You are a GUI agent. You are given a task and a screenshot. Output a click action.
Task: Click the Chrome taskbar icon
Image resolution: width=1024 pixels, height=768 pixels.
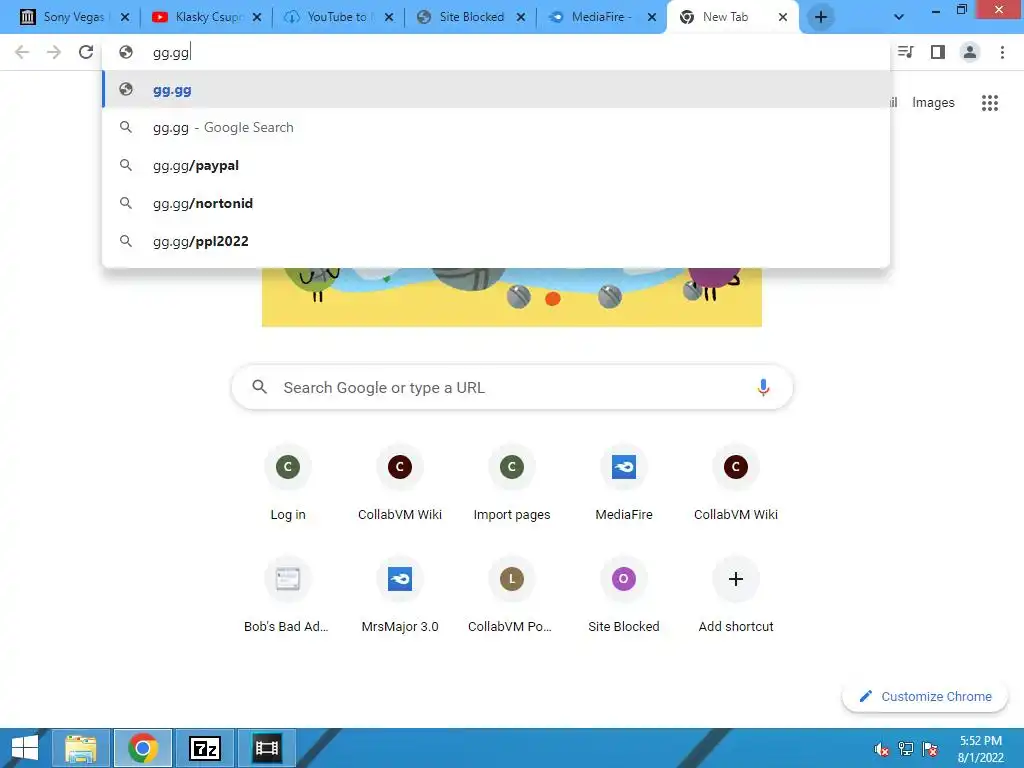click(143, 748)
